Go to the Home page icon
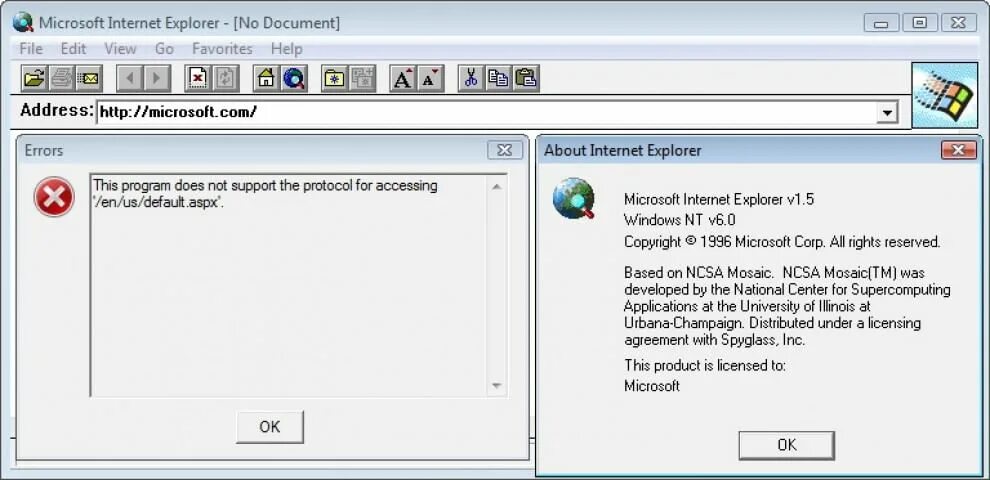This screenshot has height=480, width=990. point(266,78)
